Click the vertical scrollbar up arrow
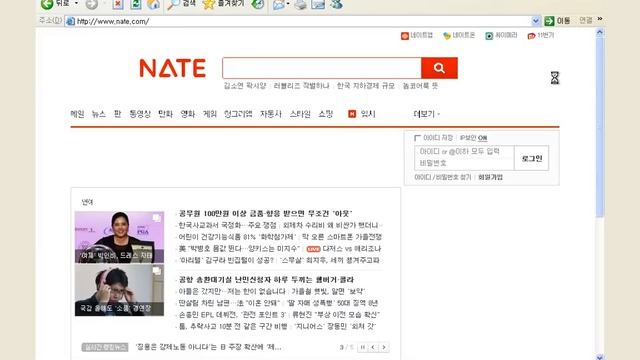 (x=599, y=33)
